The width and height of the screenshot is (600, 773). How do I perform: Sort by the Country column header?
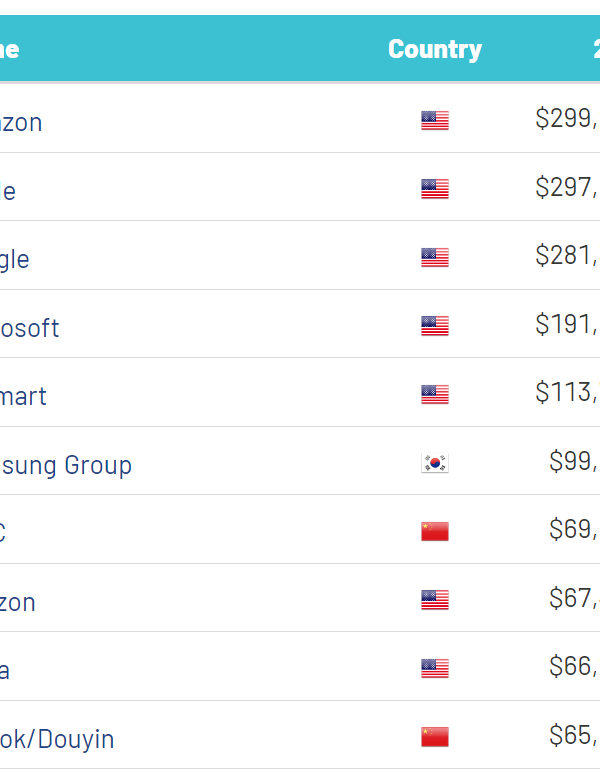pos(435,49)
